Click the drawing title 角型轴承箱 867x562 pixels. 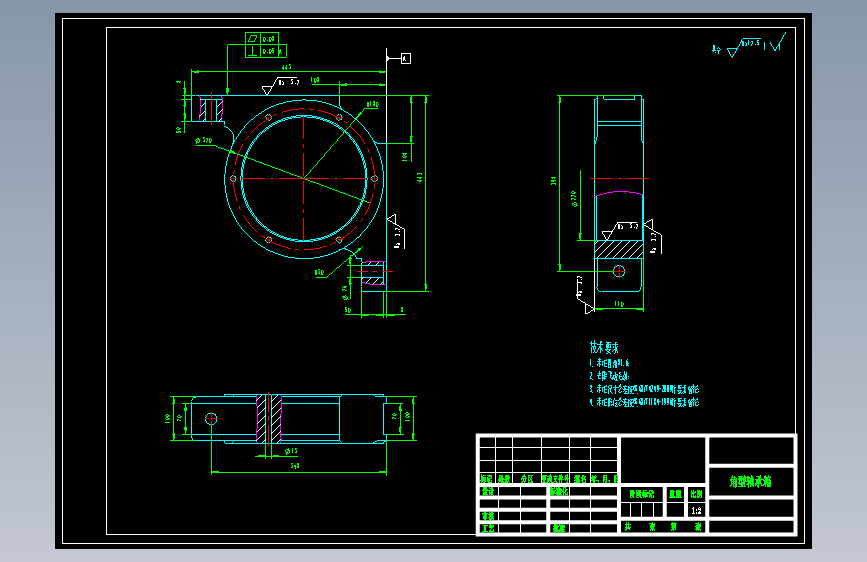tap(750, 482)
